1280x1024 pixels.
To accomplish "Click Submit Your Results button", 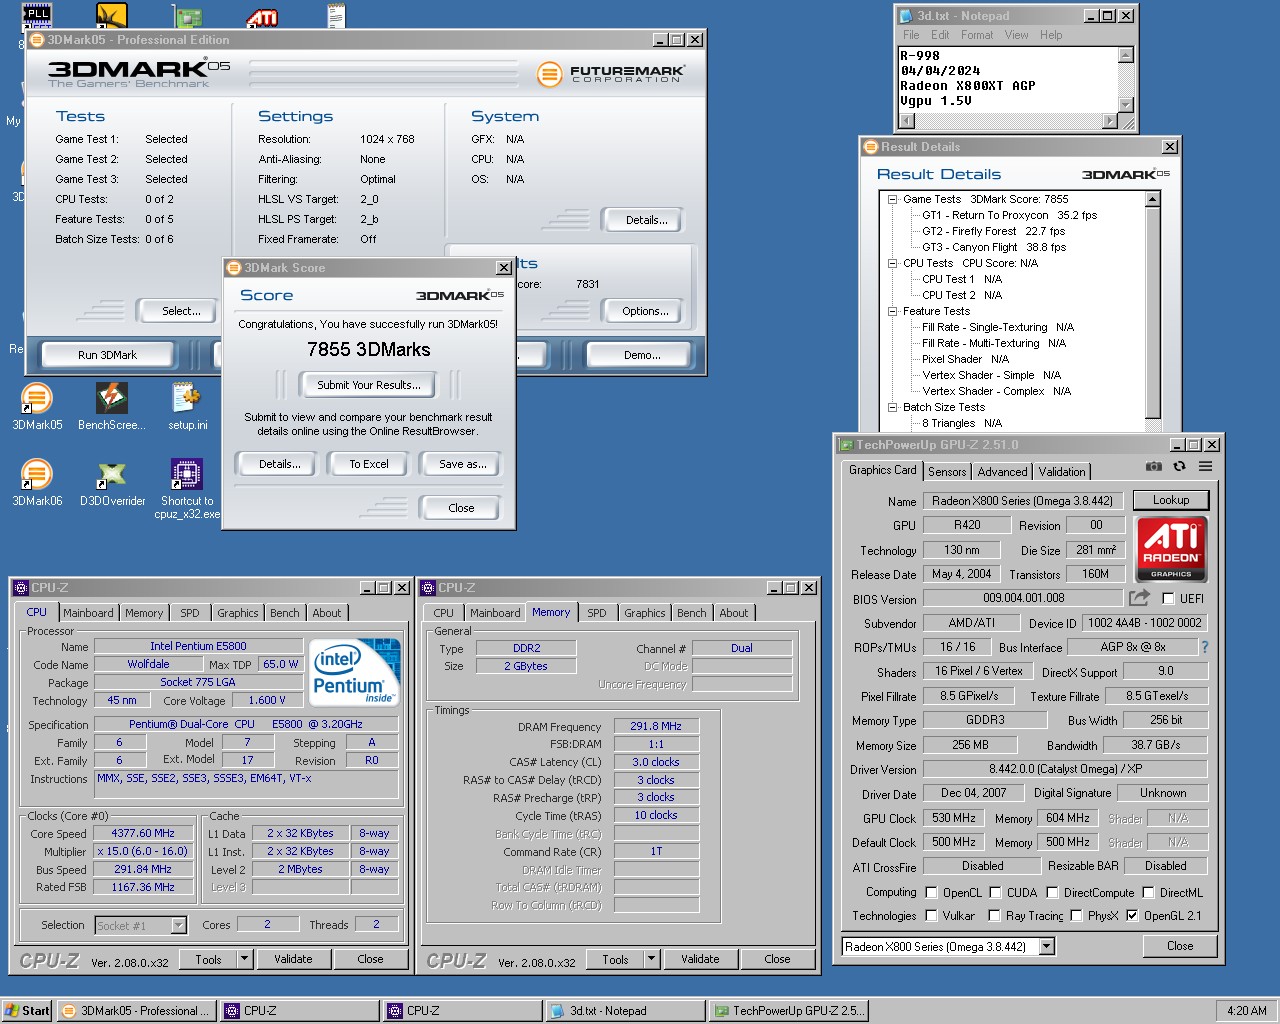I will [x=369, y=385].
